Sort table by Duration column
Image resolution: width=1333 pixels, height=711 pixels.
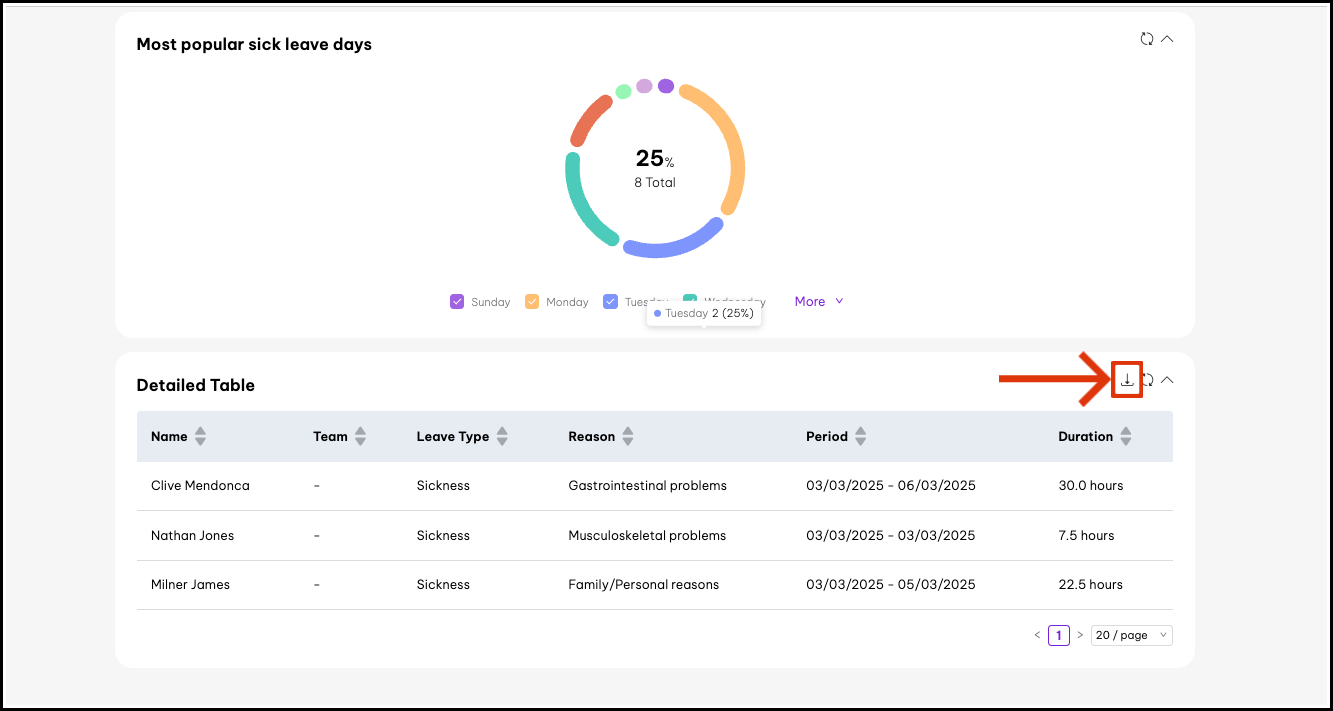(x=1126, y=436)
